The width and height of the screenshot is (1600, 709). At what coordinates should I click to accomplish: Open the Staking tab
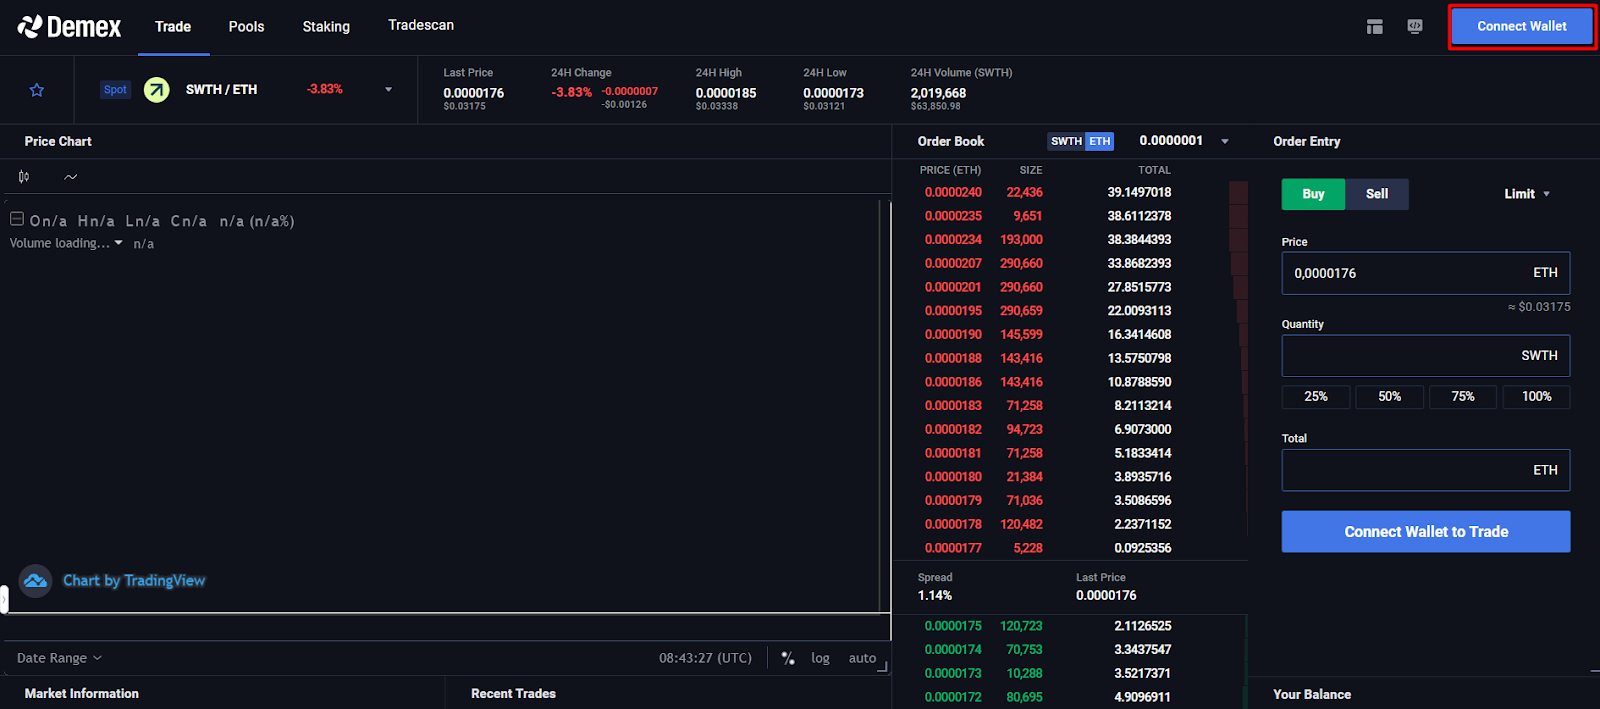tap(326, 27)
